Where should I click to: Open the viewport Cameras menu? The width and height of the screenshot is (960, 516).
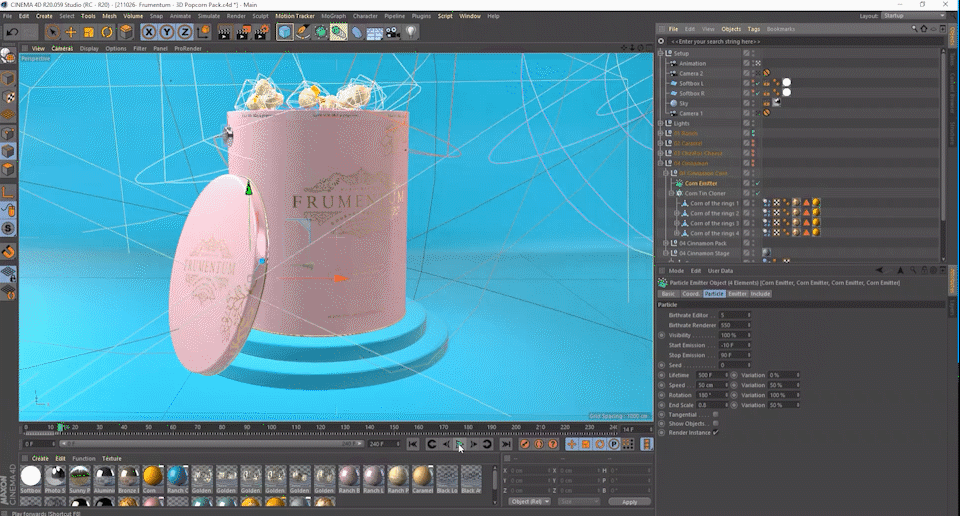62,48
